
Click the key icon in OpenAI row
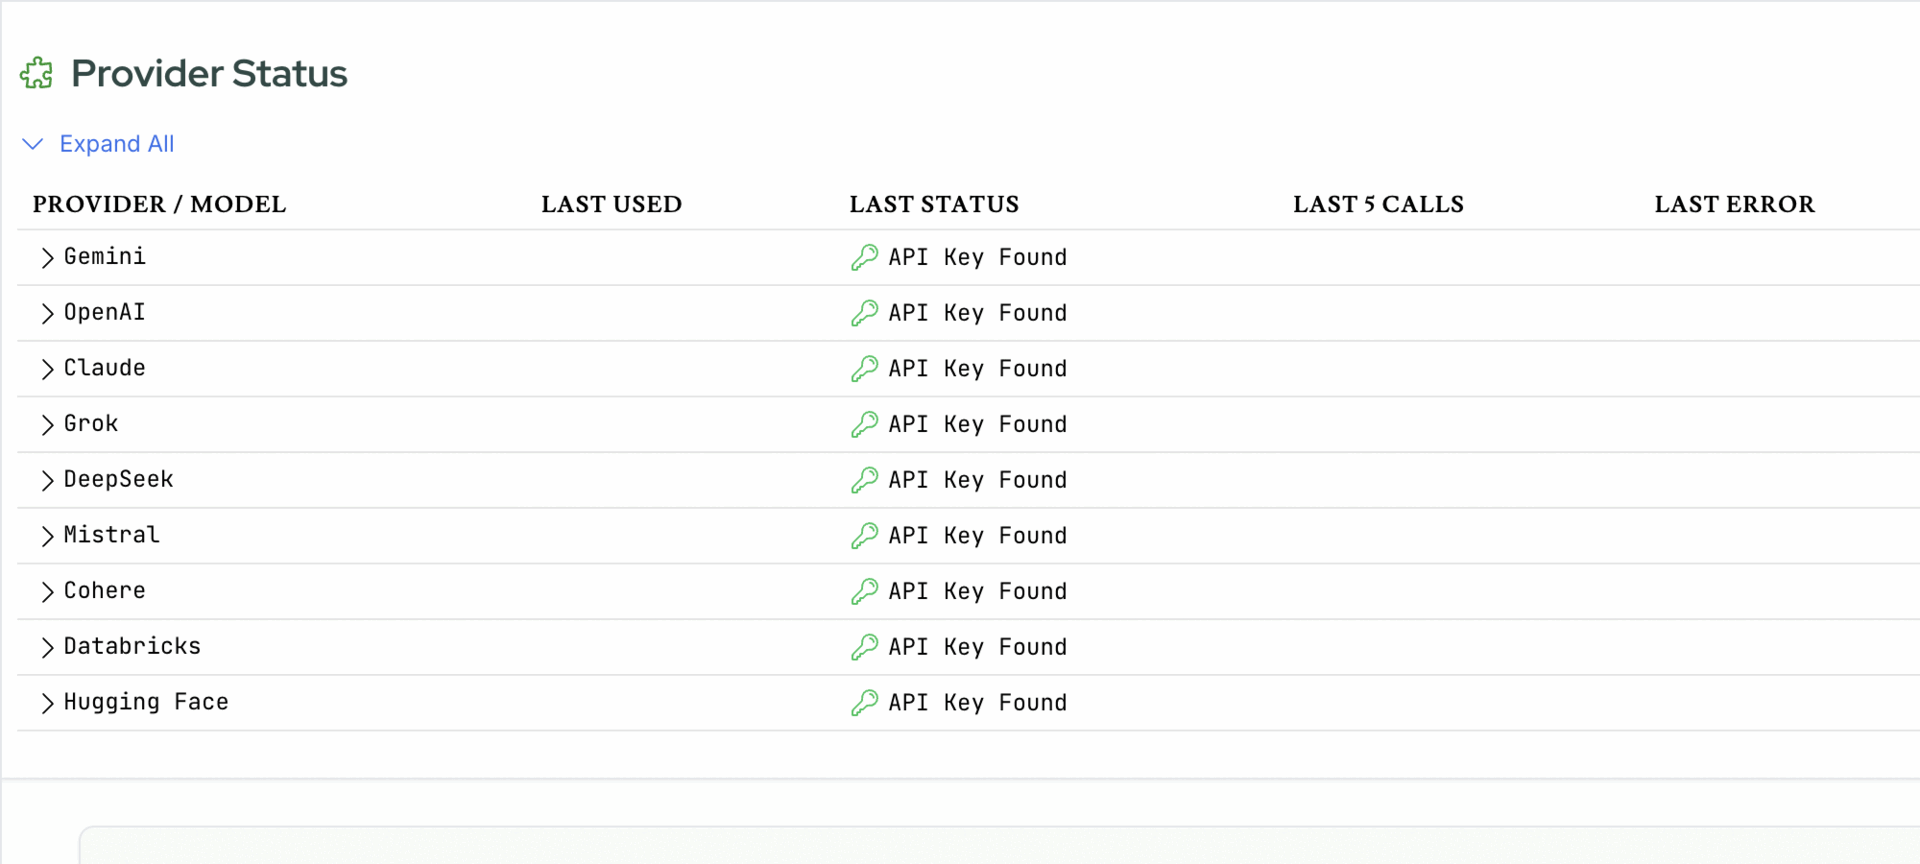(865, 313)
